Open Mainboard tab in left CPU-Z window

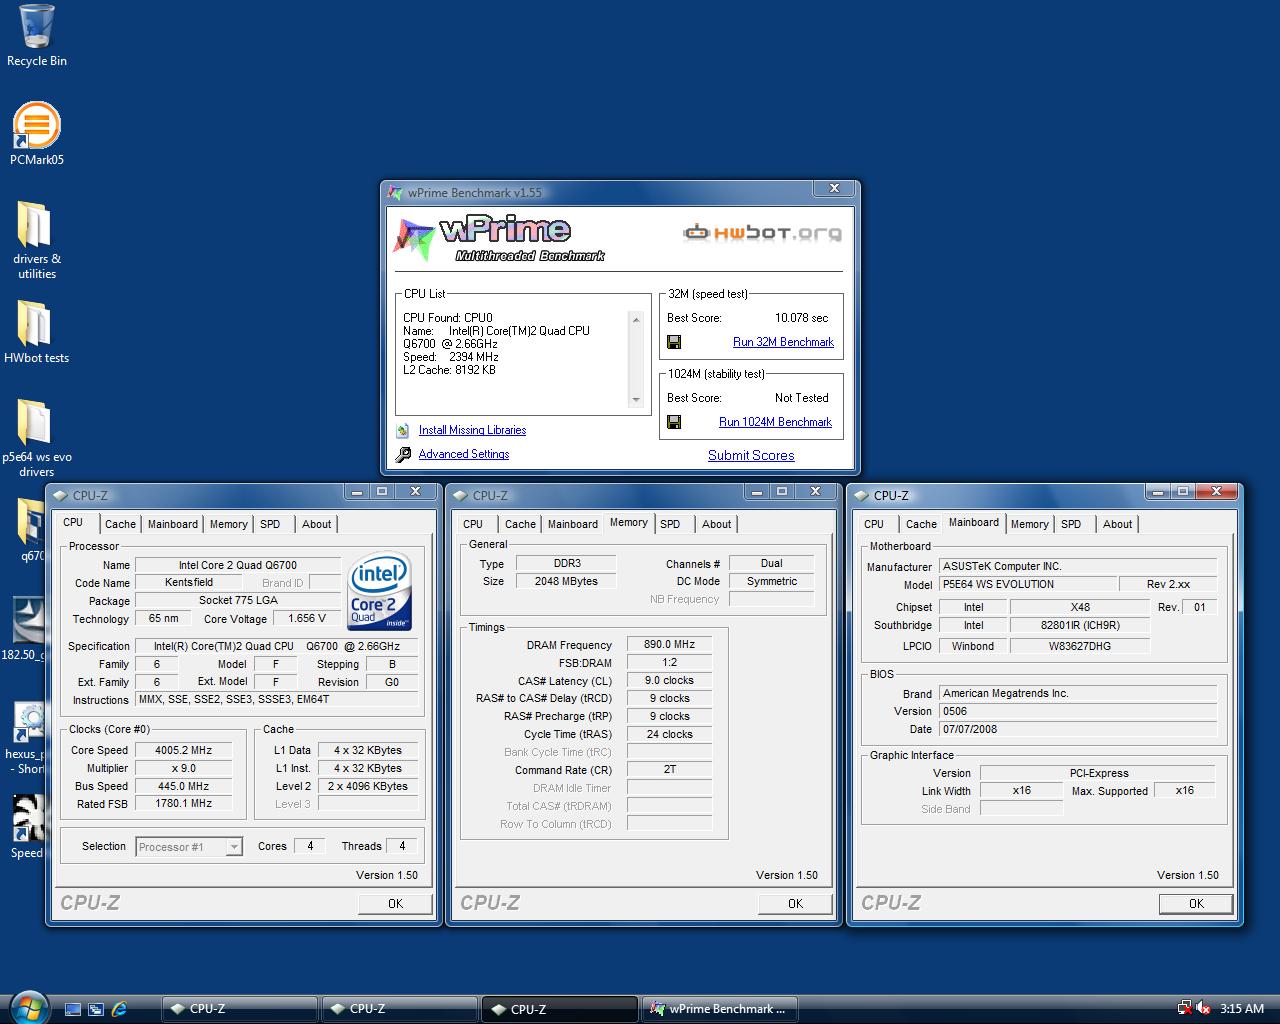(173, 524)
